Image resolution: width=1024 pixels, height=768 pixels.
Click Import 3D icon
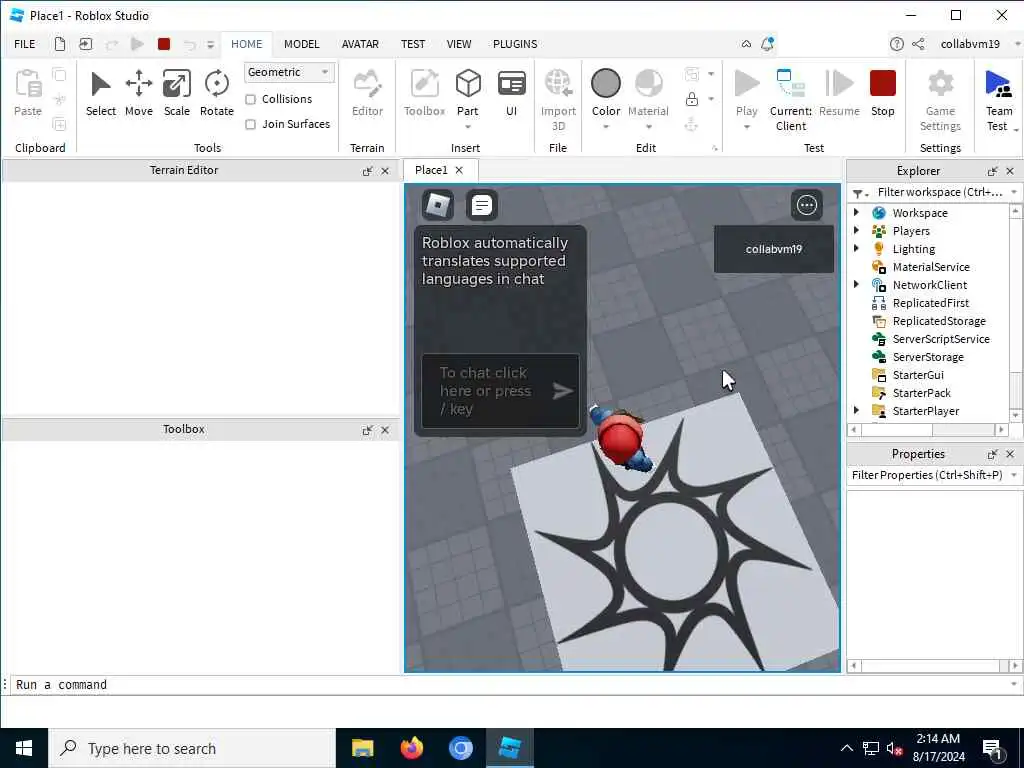(558, 84)
